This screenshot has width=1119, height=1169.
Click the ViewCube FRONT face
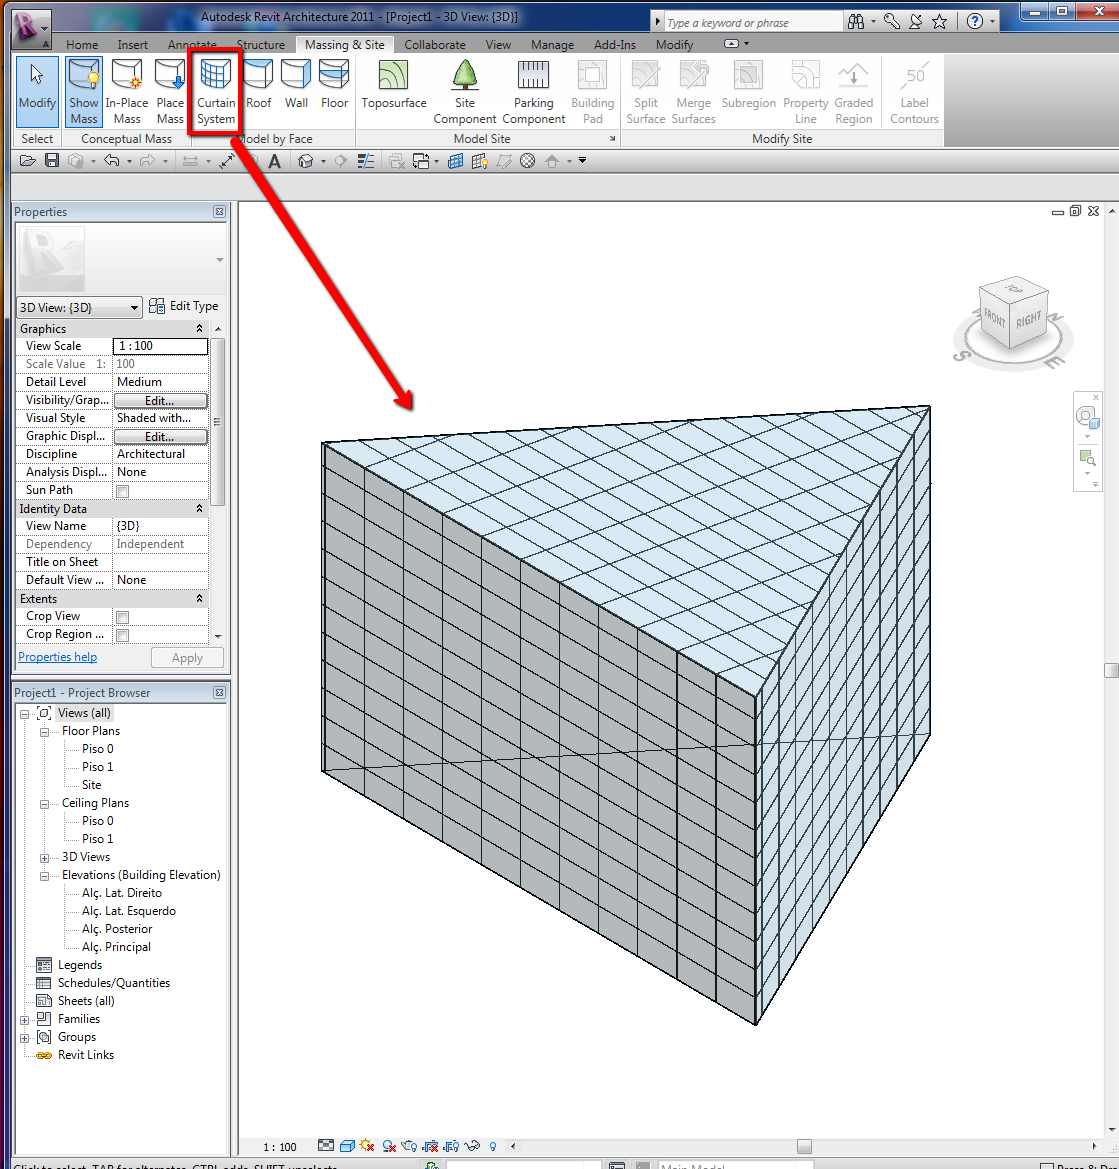pos(995,319)
